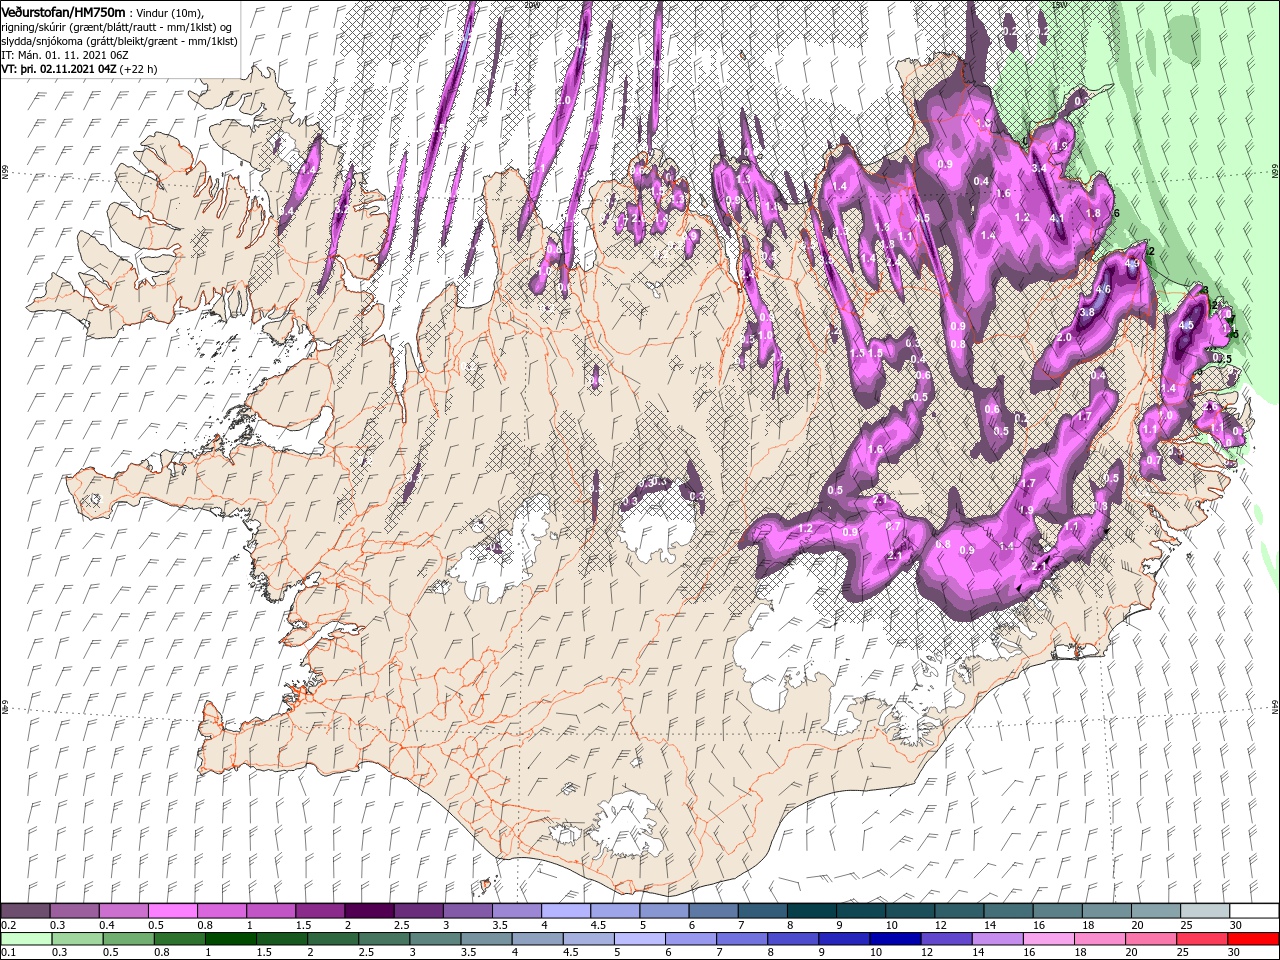
Task: Click the 'IT: Mán. 01. 11. 2021 06Z' line
Action: (63, 55)
